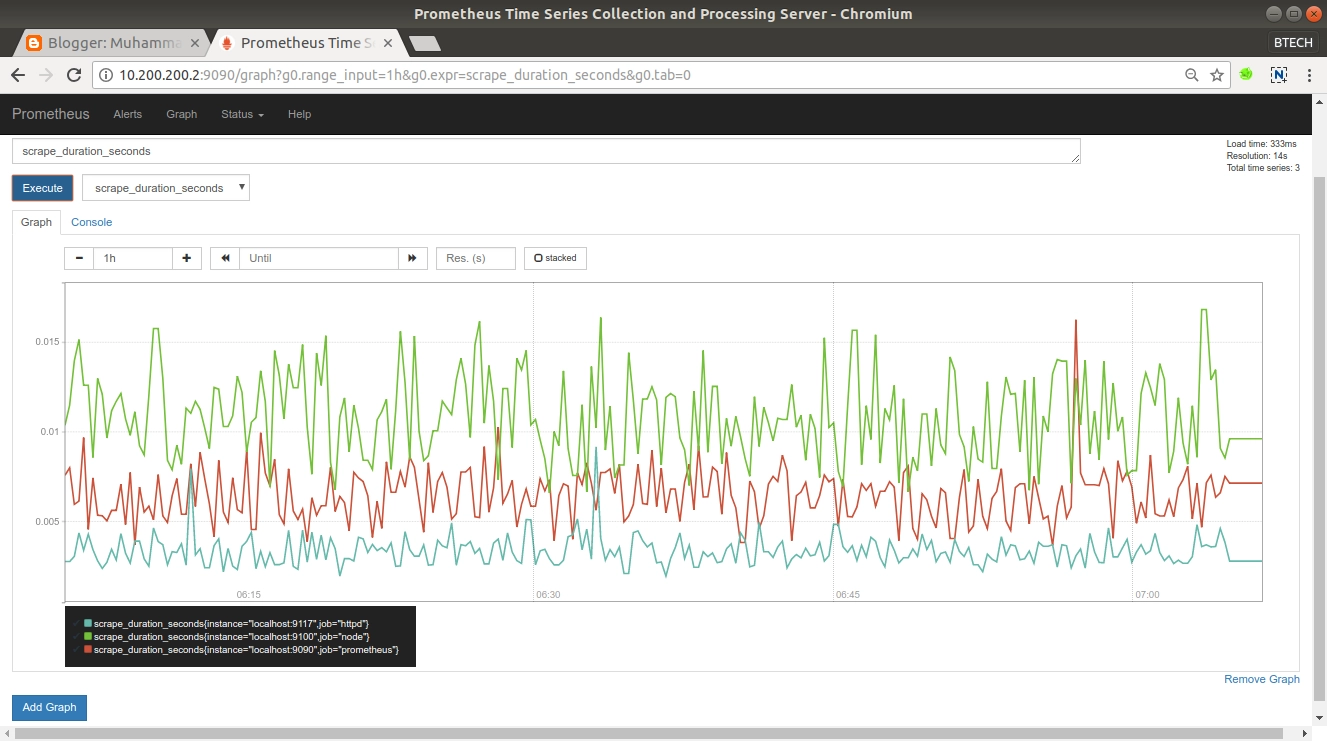Click the Prometheus flame favicon on tab
1327x741 pixels.
(x=226, y=43)
